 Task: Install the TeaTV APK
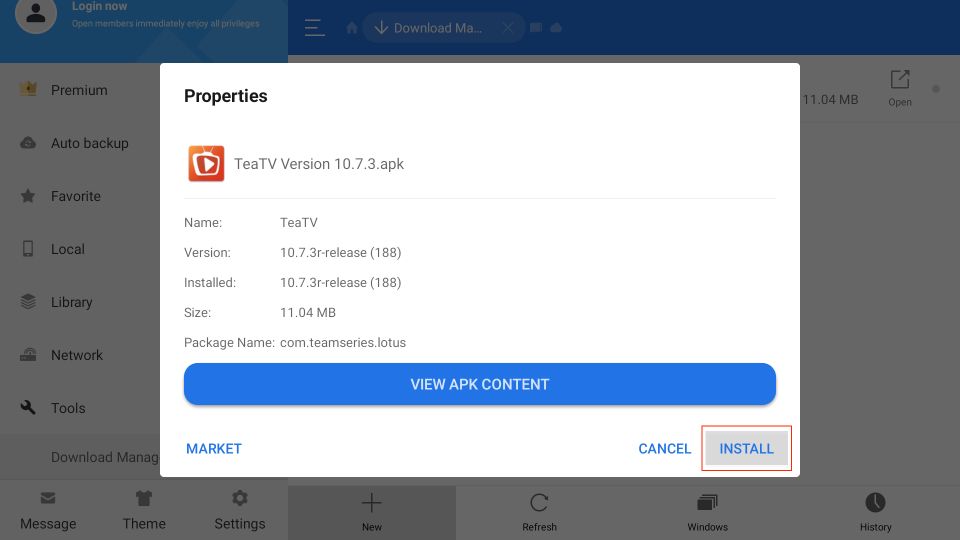point(746,448)
